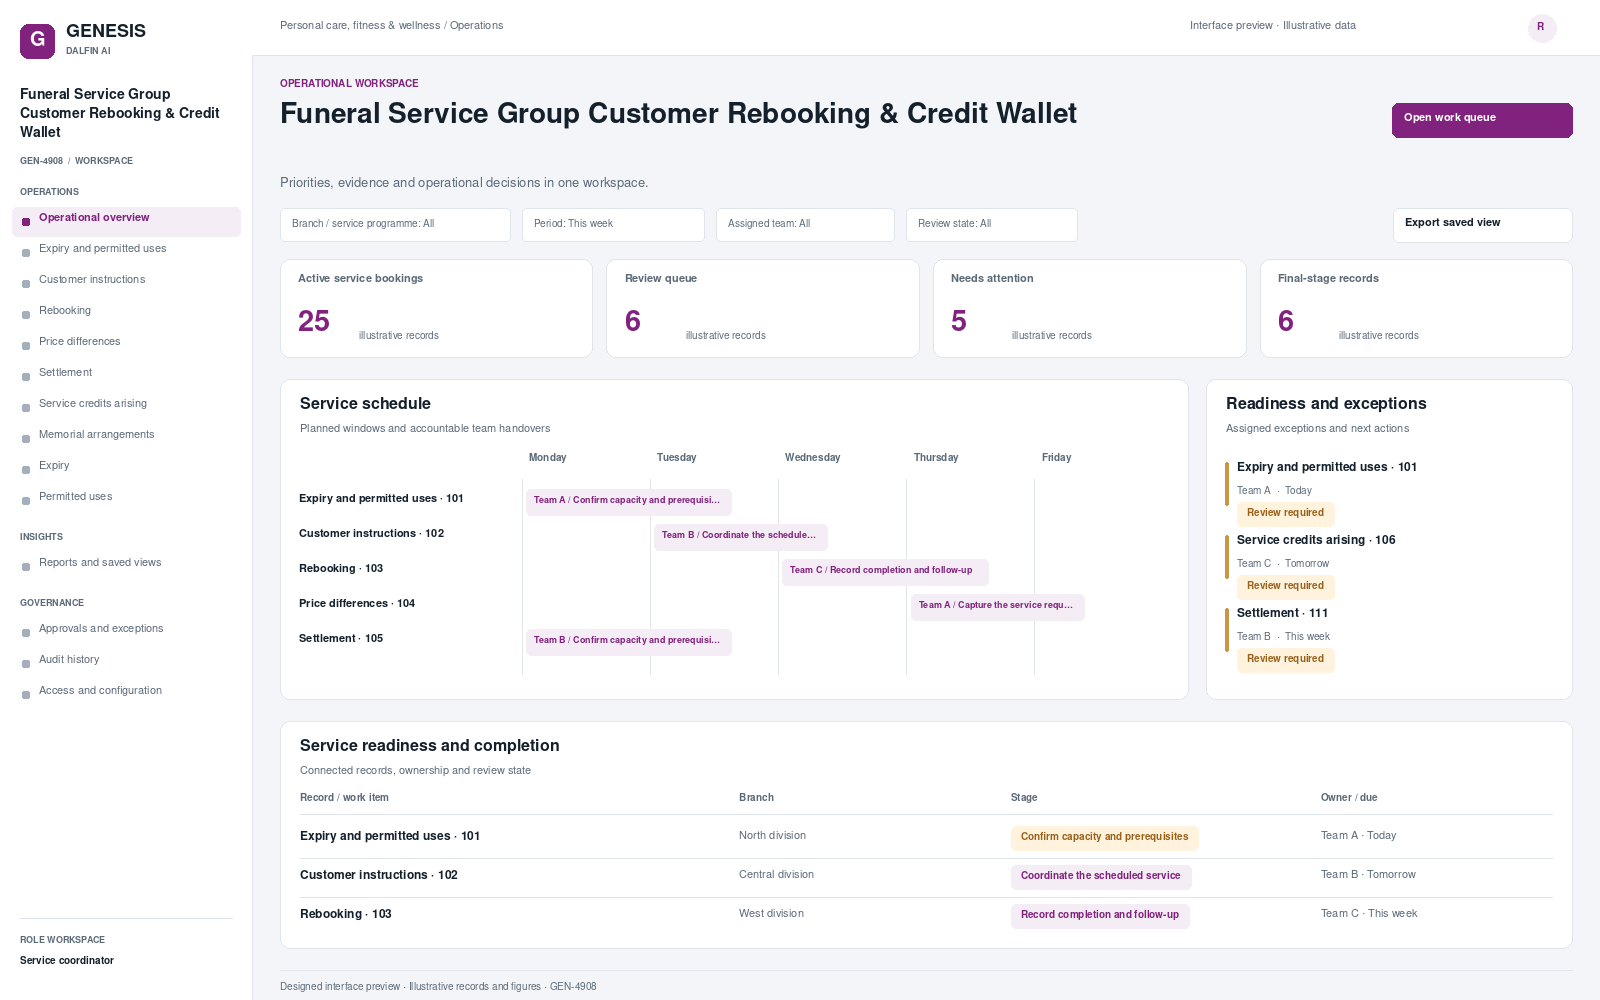This screenshot has height=1000, width=1600.
Task: Select Operational overview in sidebar
Action: click(x=126, y=221)
